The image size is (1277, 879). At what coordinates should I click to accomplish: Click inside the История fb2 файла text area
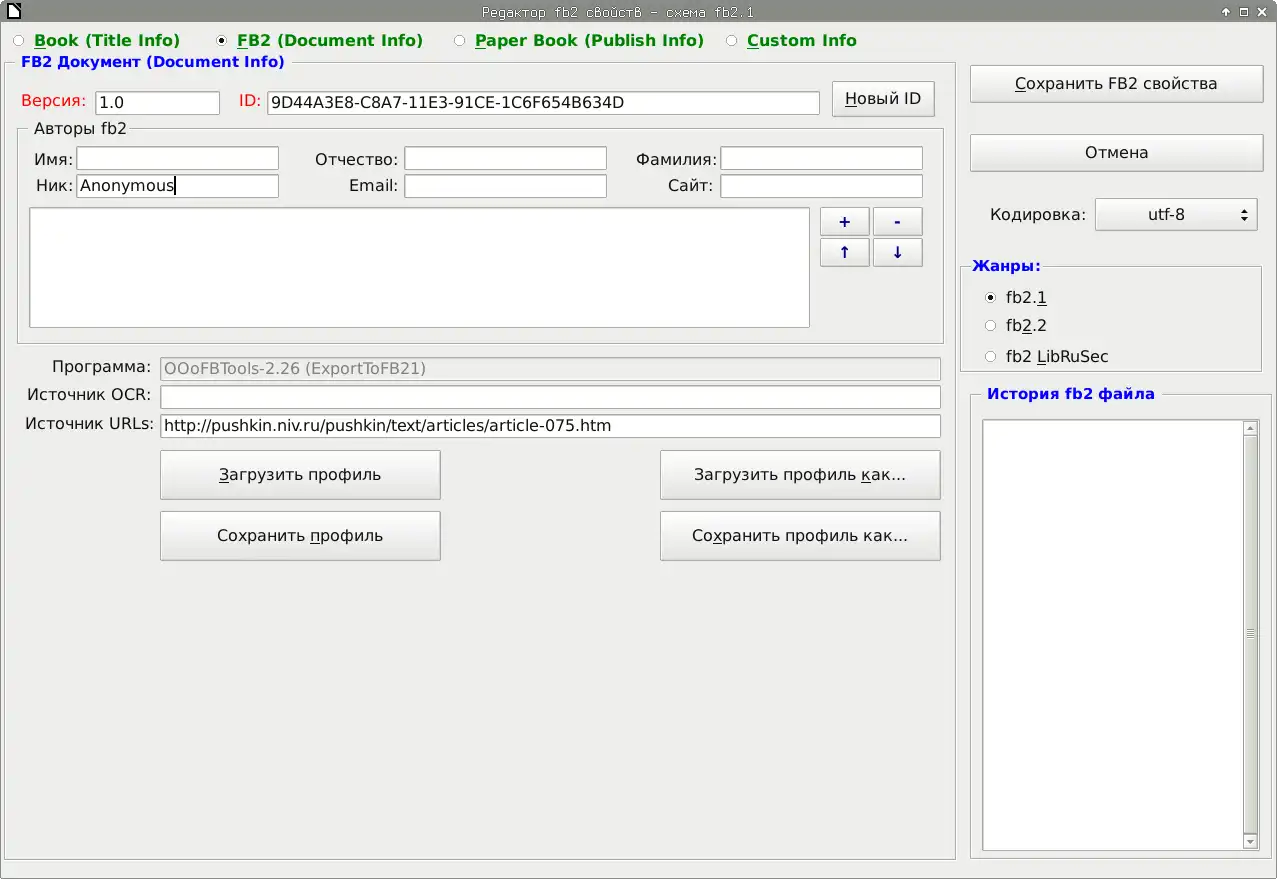[x=1112, y=635]
